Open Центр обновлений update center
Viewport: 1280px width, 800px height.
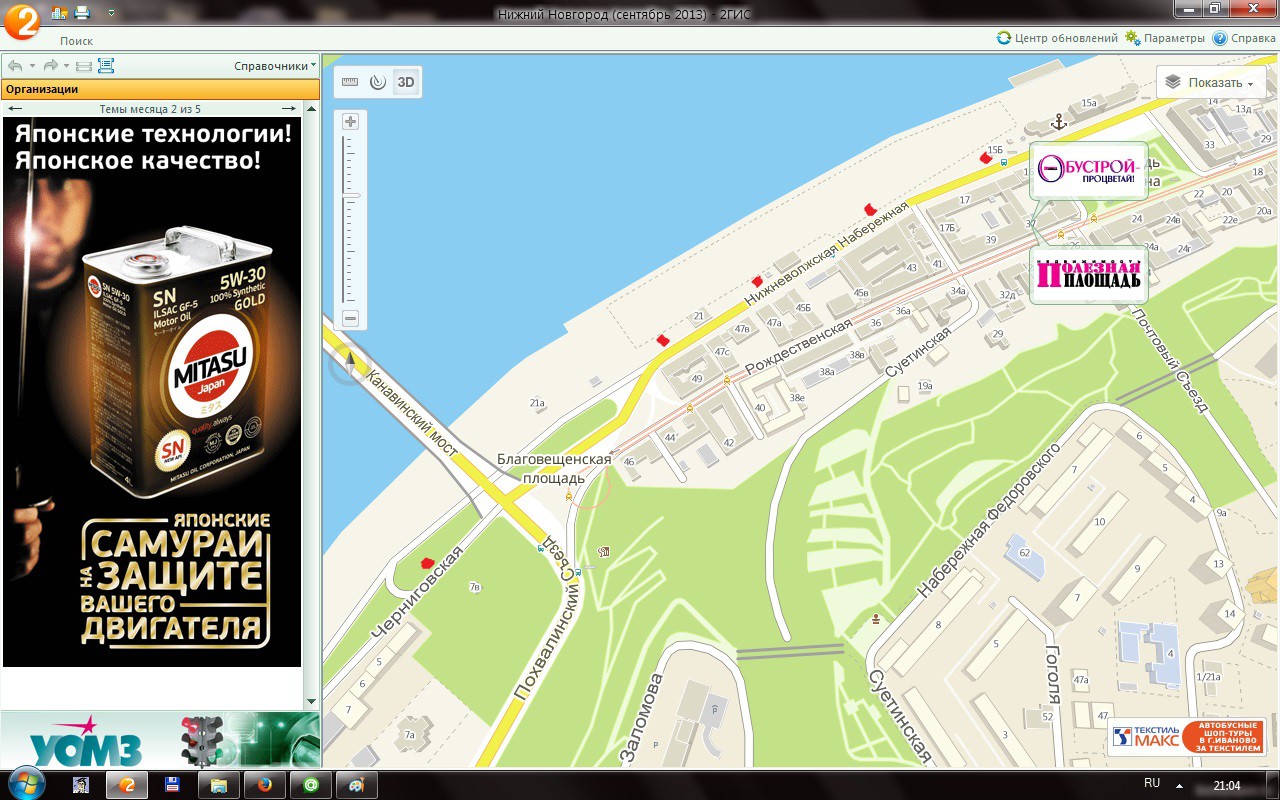pyautogui.click(x=1057, y=38)
